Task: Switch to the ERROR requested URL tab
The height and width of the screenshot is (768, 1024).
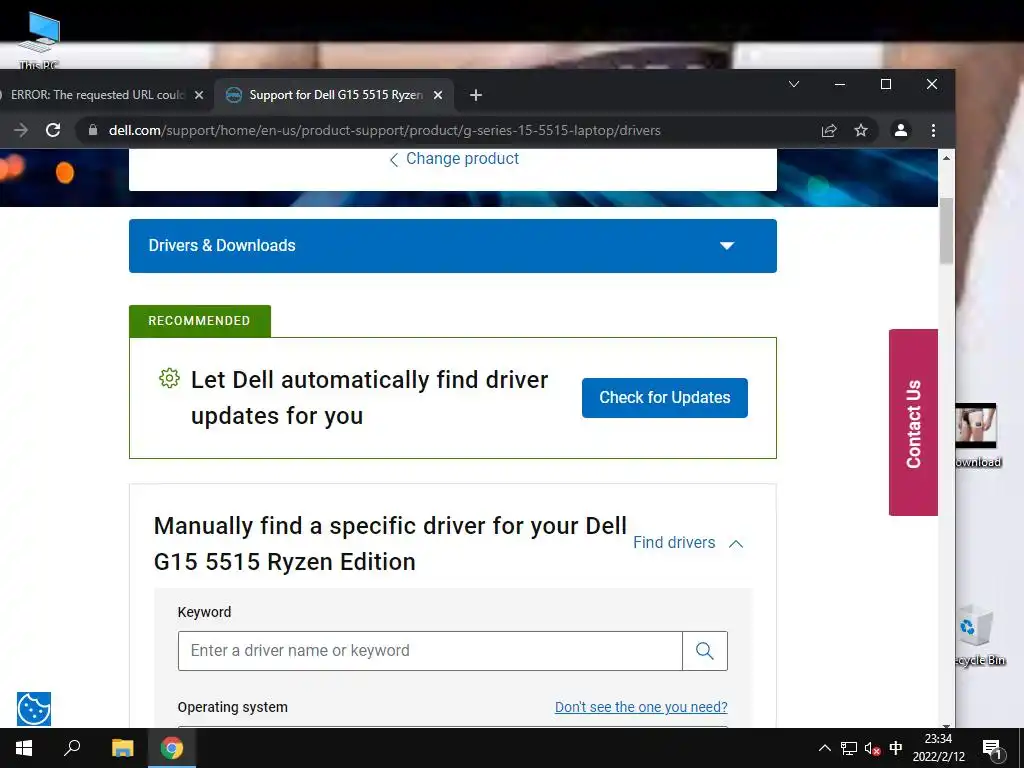Action: coord(98,95)
